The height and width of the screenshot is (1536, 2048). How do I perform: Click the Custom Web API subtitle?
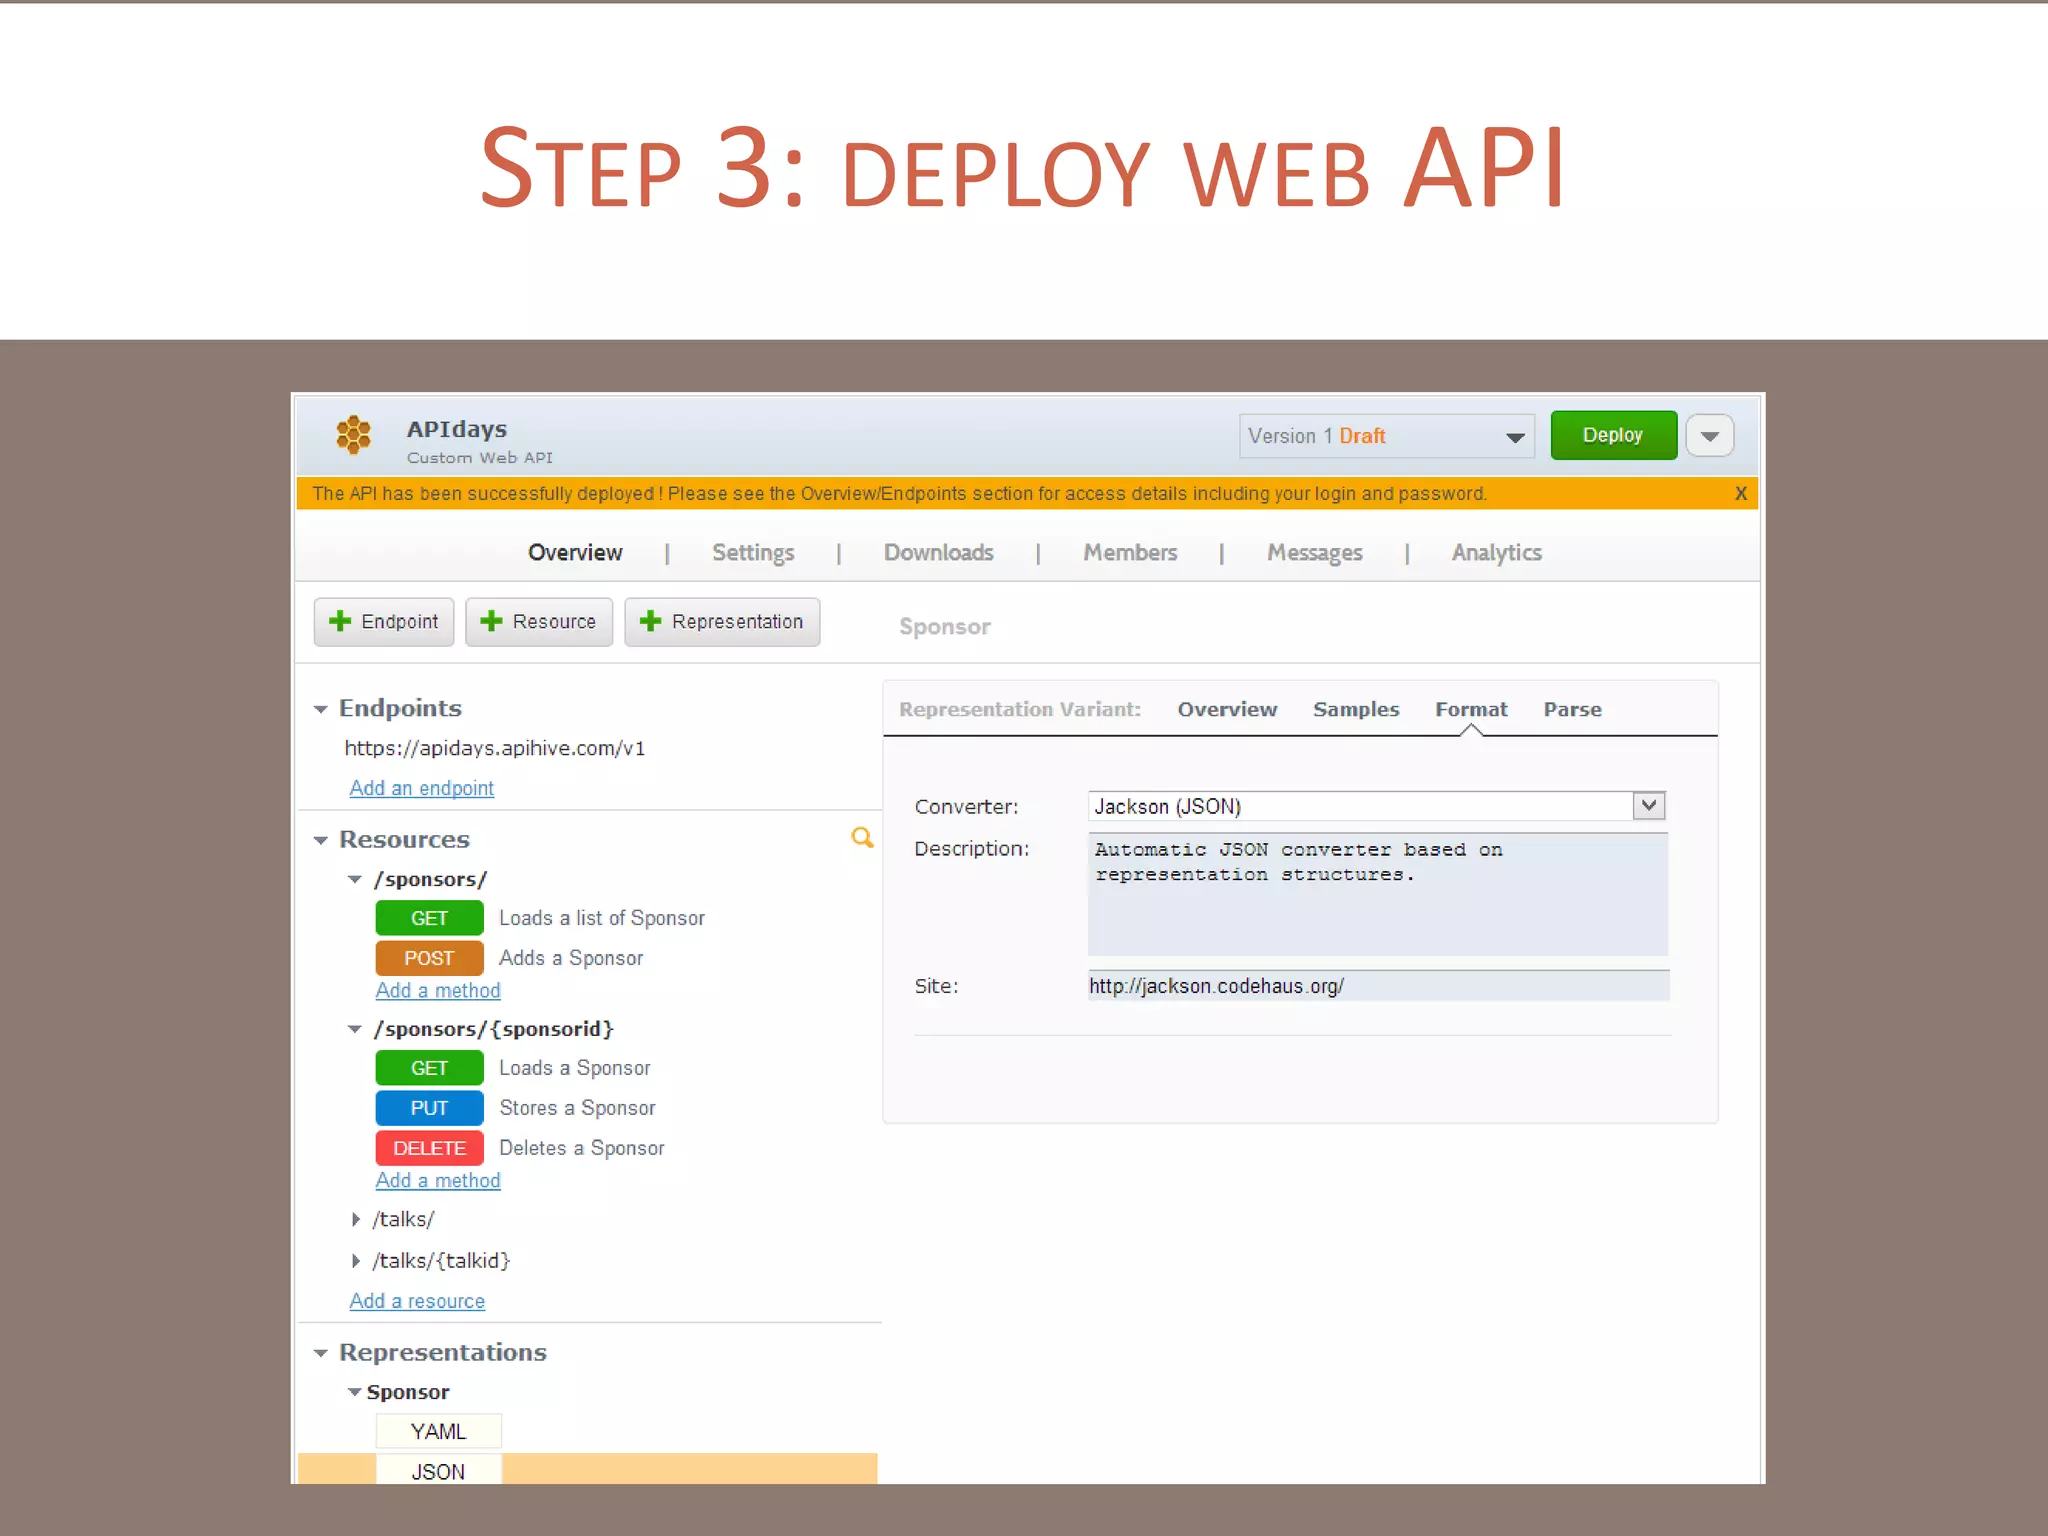[x=479, y=458]
